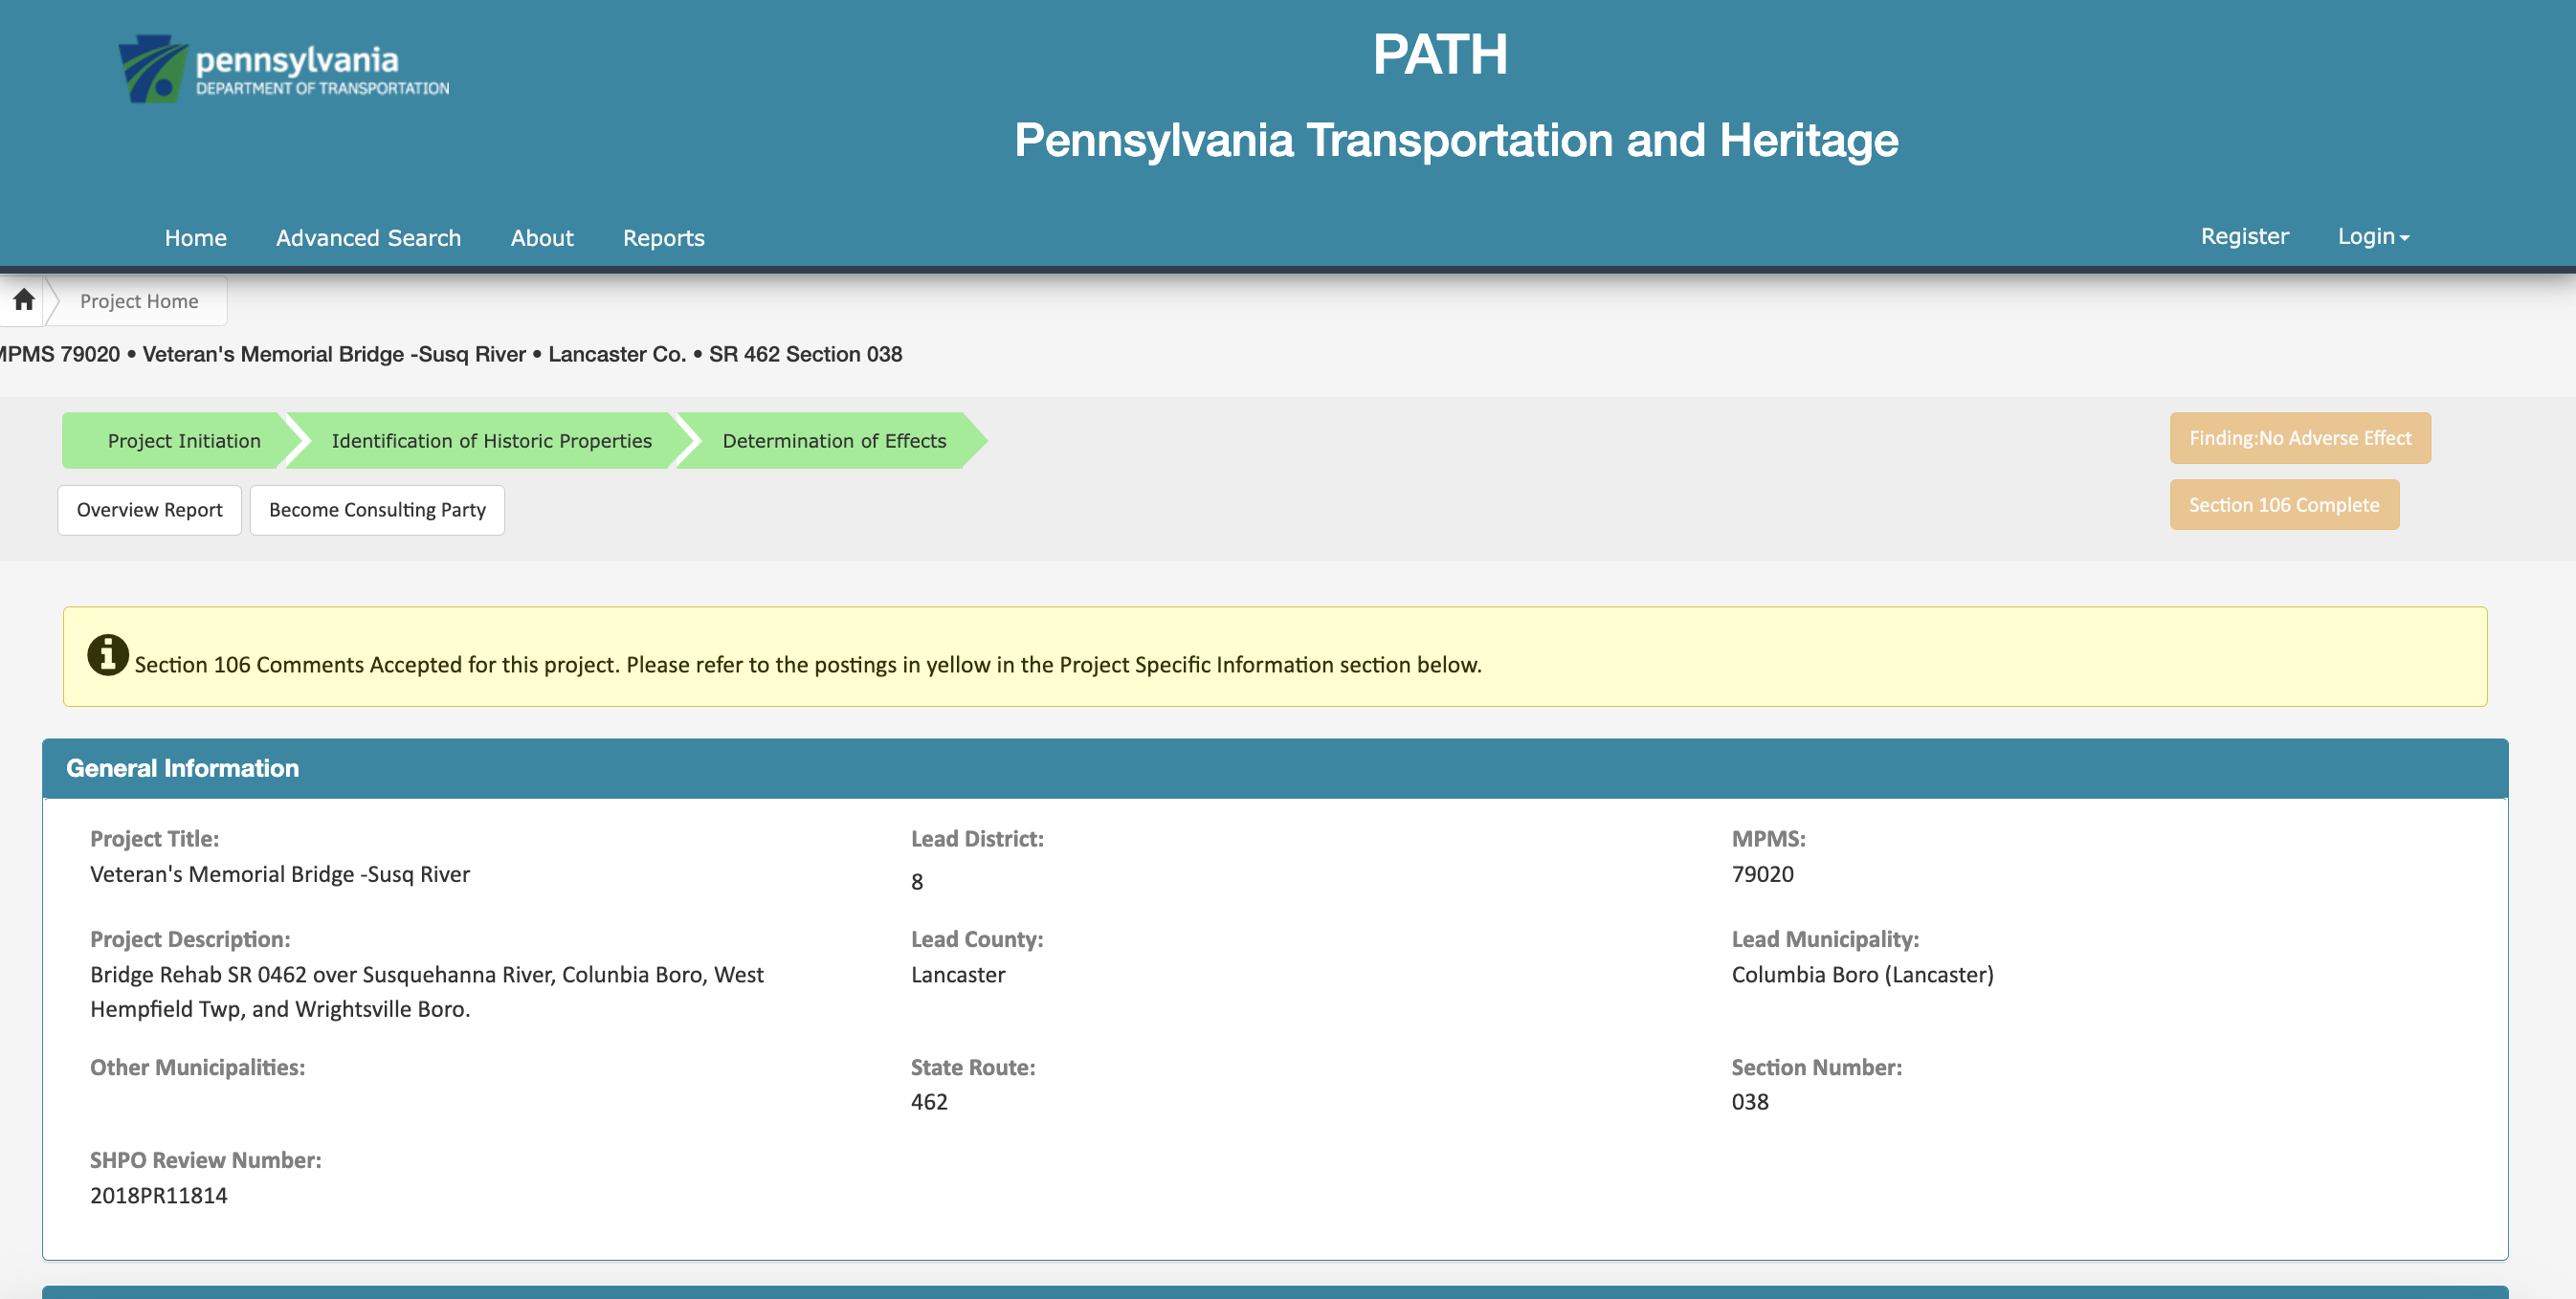The height and width of the screenshot is (1299, 2576).
Task: Click project title Veteran's Memorial Bridge -Susq River
Action: point(280,874)
